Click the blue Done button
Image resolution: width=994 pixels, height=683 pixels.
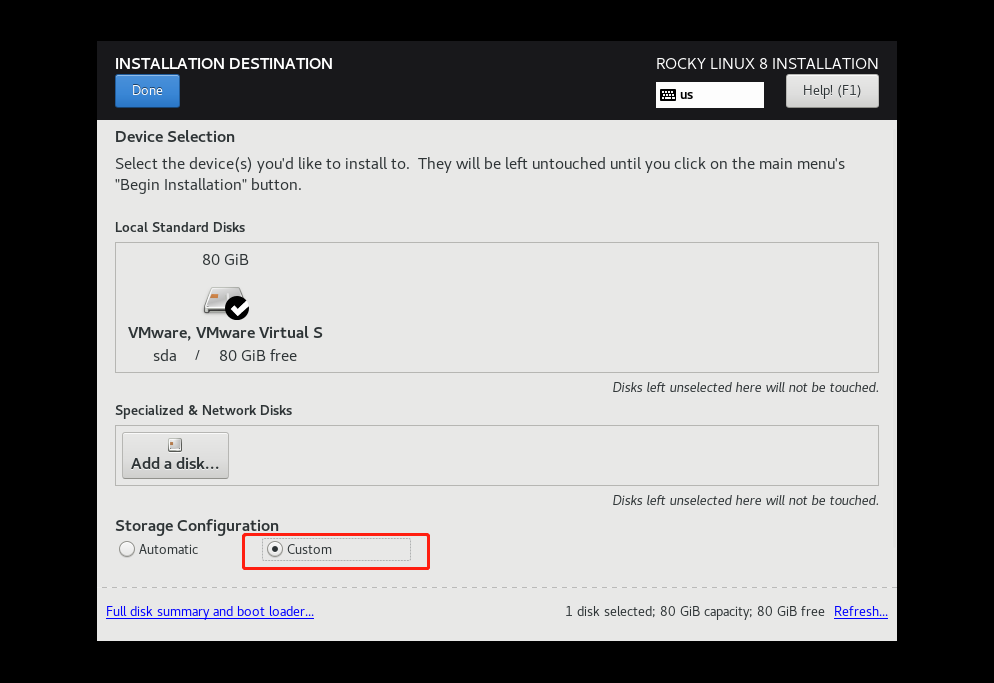pyautogui.click(x=147, y=91)
